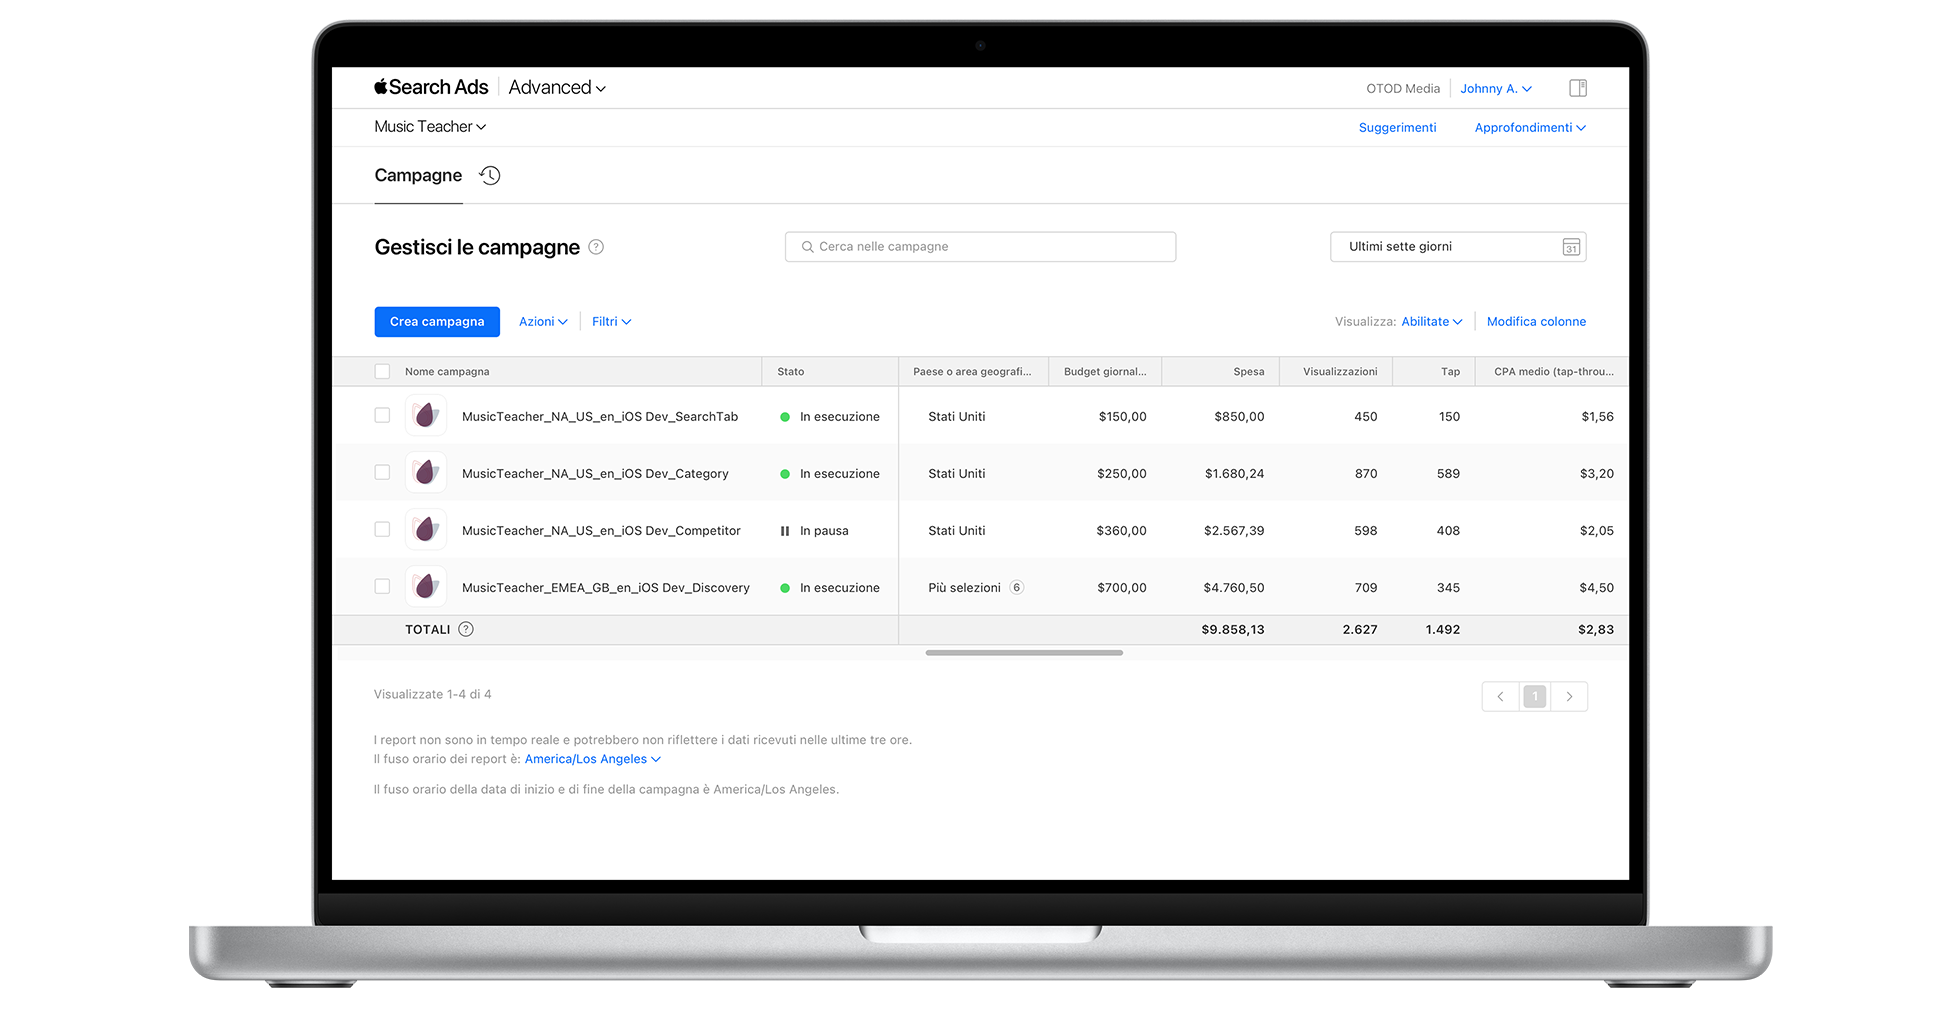This screenshot has width=1960, height=1024.
Task: Select the Campagne tab
Action: click(x=418, y=175)
